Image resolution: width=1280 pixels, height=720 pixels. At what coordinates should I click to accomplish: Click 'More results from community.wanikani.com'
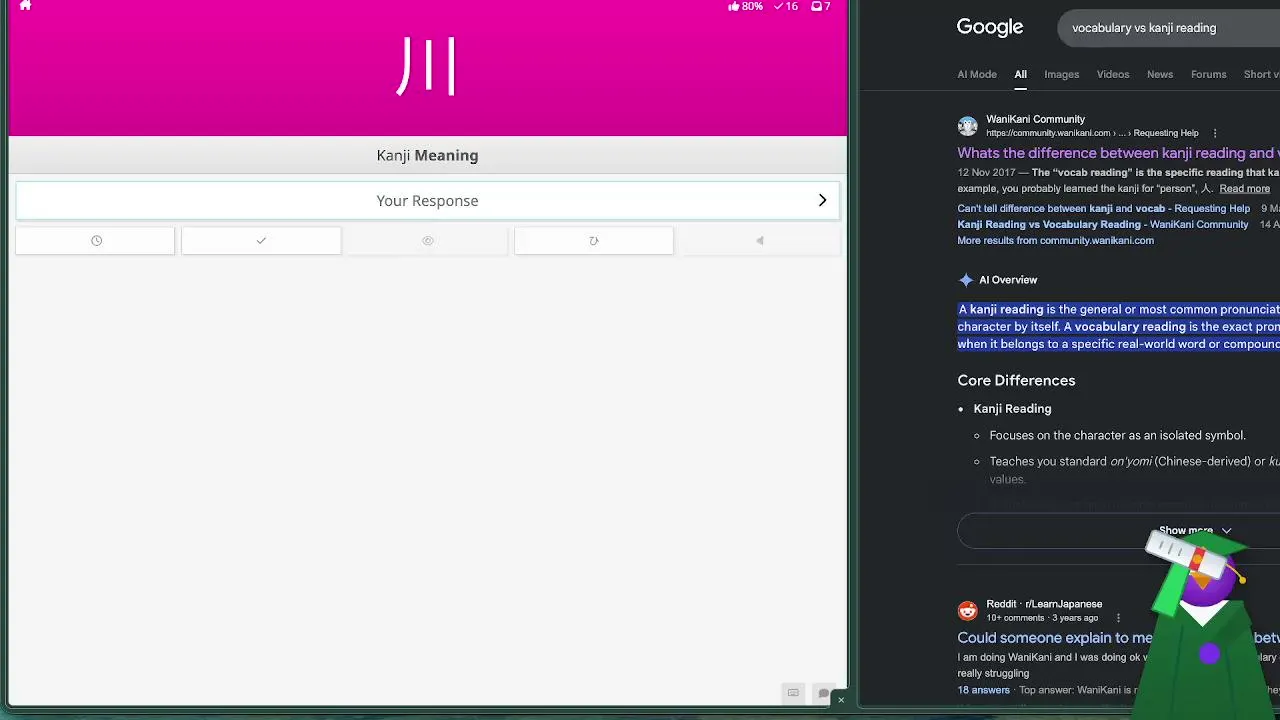coord(1055,240)
